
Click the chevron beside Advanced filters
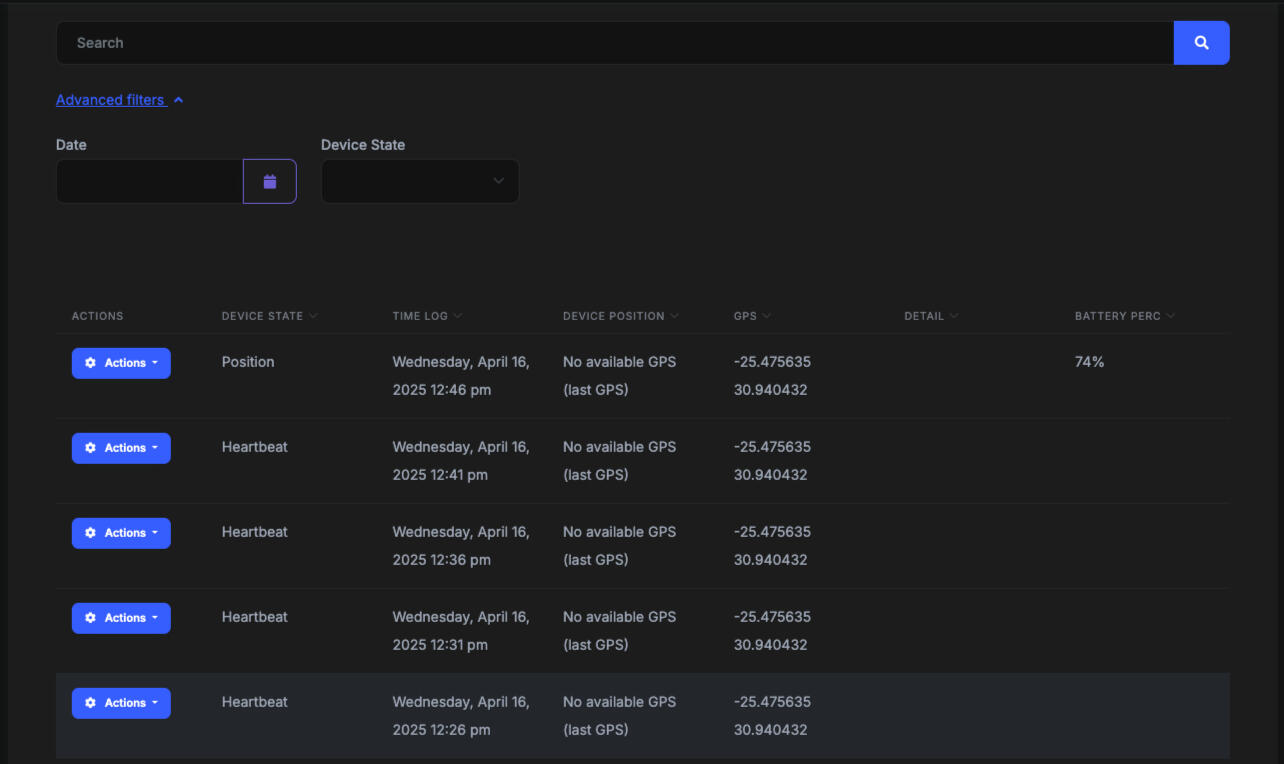click(x=178, y=100)
